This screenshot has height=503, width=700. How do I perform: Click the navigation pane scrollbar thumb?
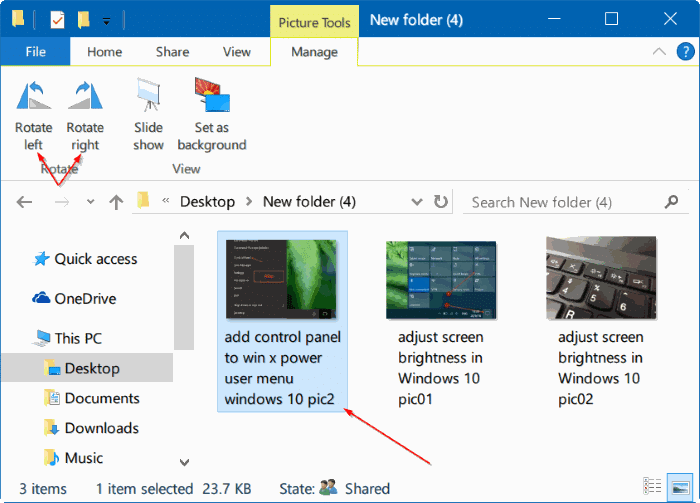point(184,297)
